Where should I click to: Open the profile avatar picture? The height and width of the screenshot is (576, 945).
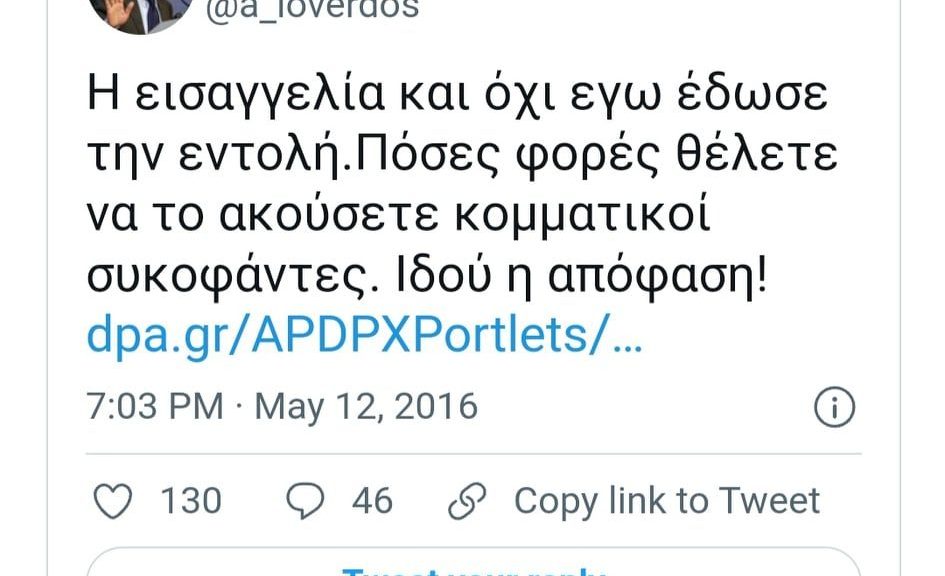(x=142, y=12)
